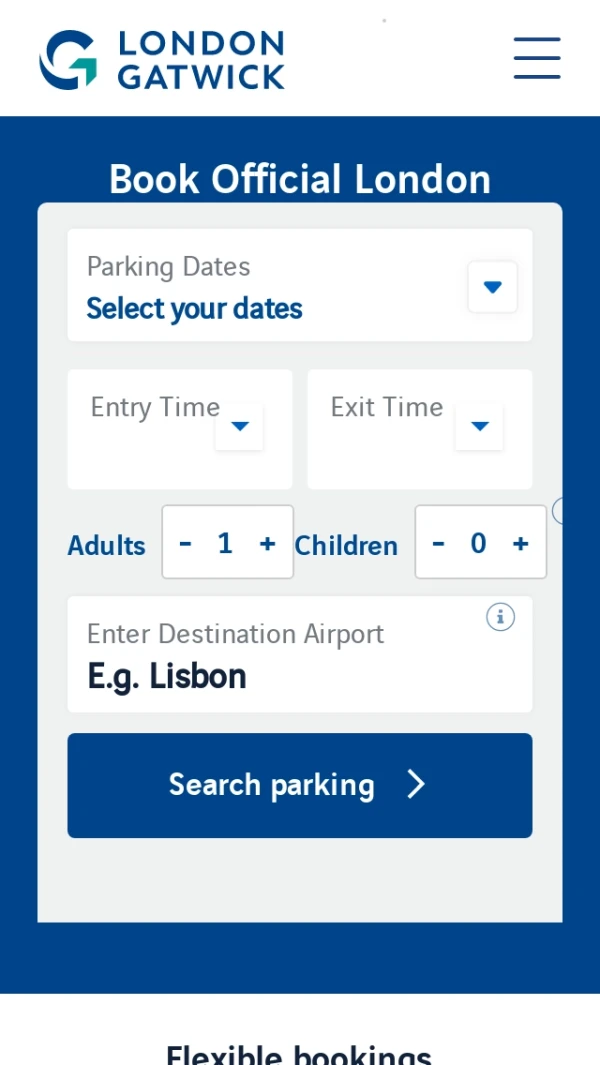Image resolution: width=600 pixels, height=1065 pixels.
Task: Click the plus icon beside Adults
Action: tap(267, 543)
